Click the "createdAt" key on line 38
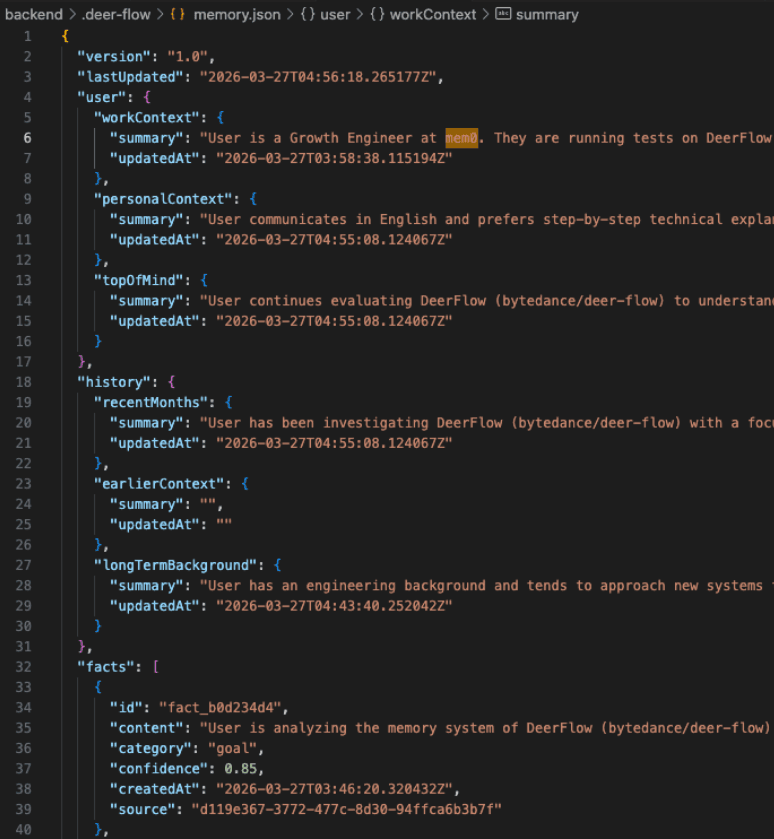Screen dimensions: 774x839 (x=155, y=789)
